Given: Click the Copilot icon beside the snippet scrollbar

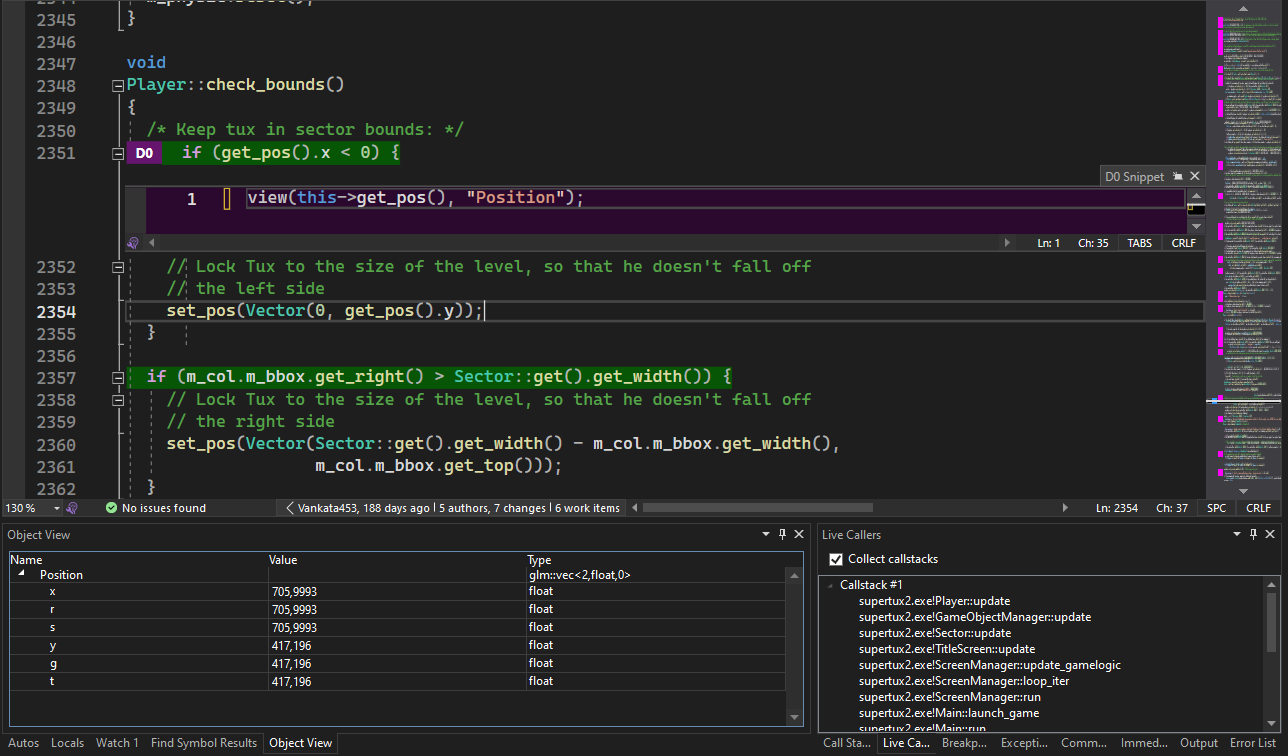Looking at the screenshot, I should [133, 242].
